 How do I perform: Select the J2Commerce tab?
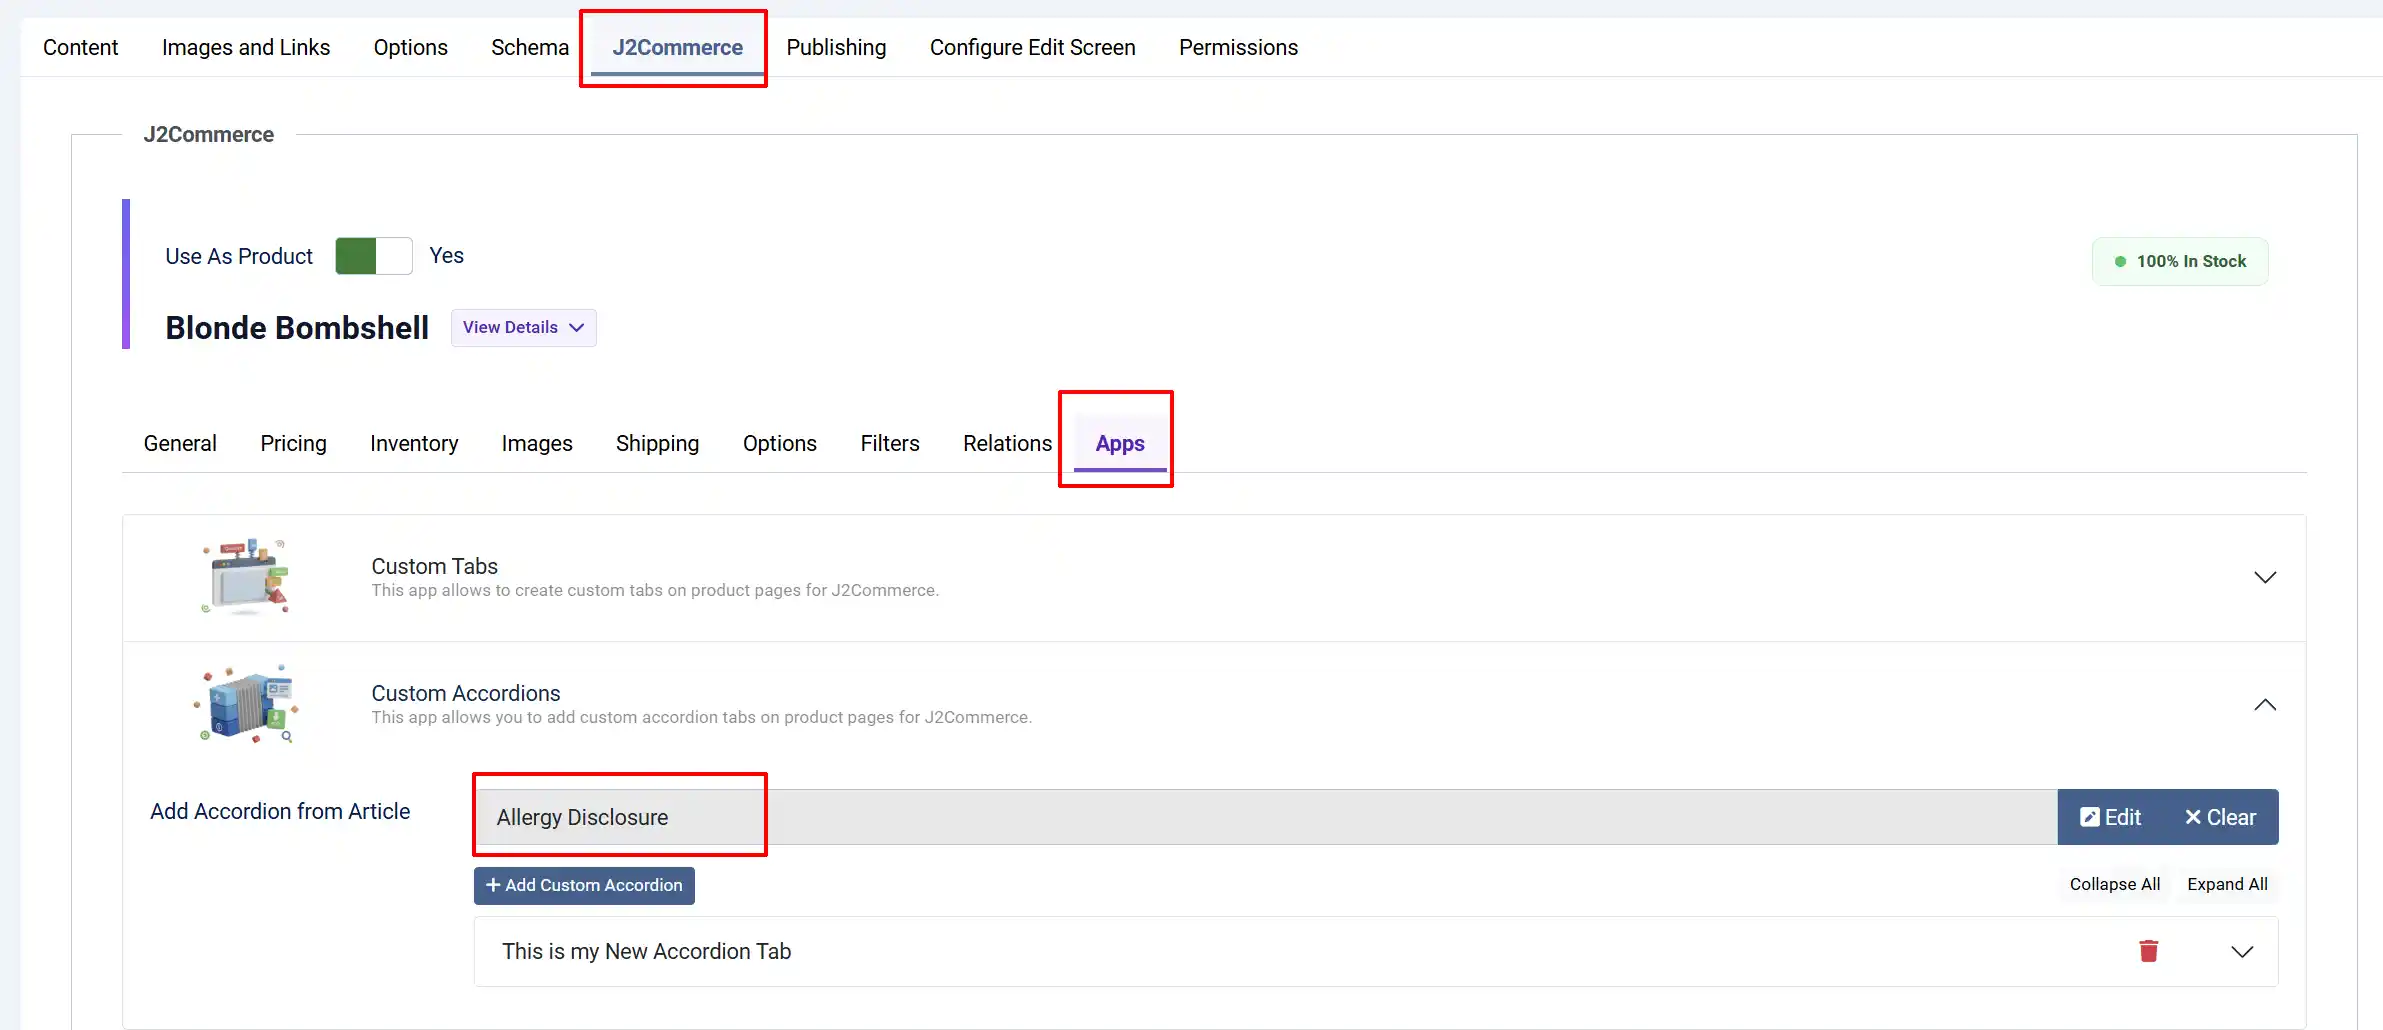[677, 47]
